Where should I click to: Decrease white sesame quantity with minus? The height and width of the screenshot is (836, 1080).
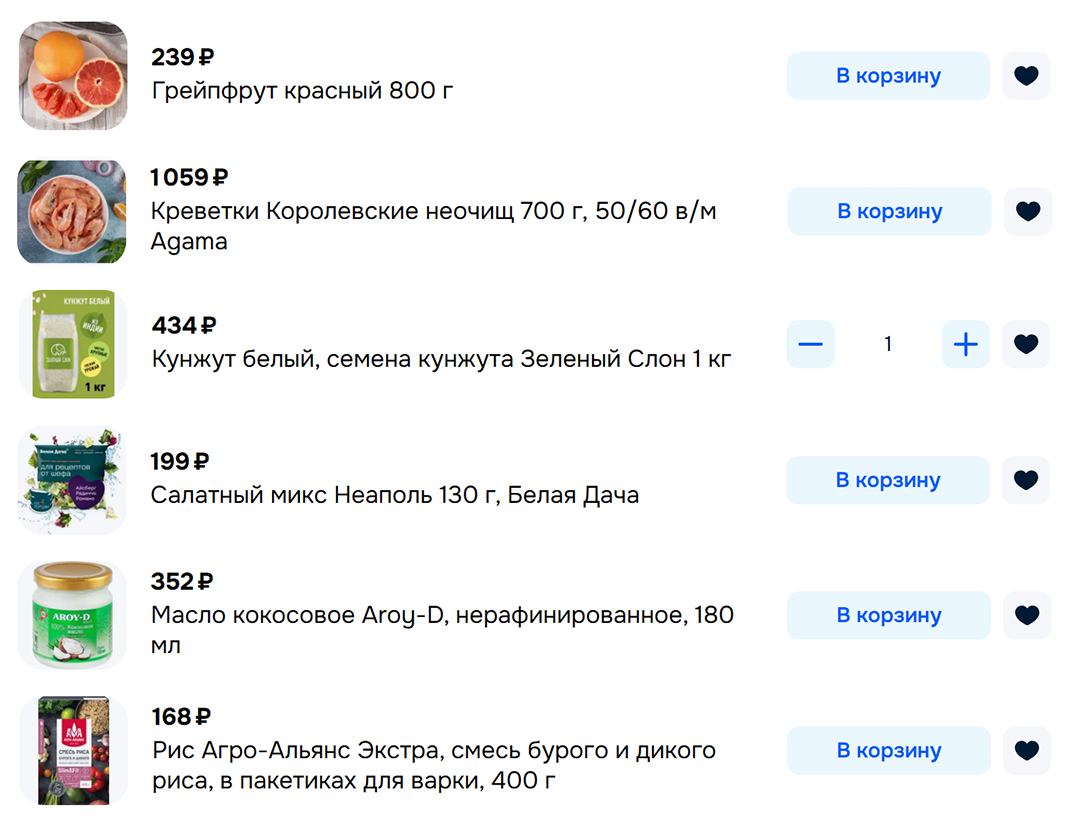click(x=810, y=345)
